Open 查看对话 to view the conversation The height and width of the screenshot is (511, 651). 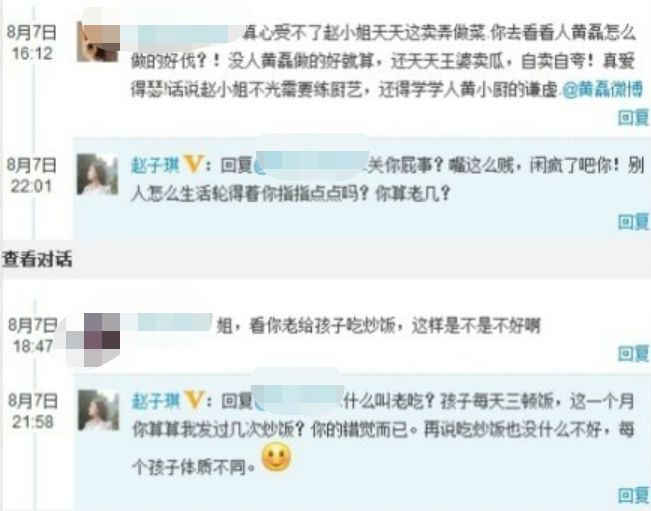point(37,259)
